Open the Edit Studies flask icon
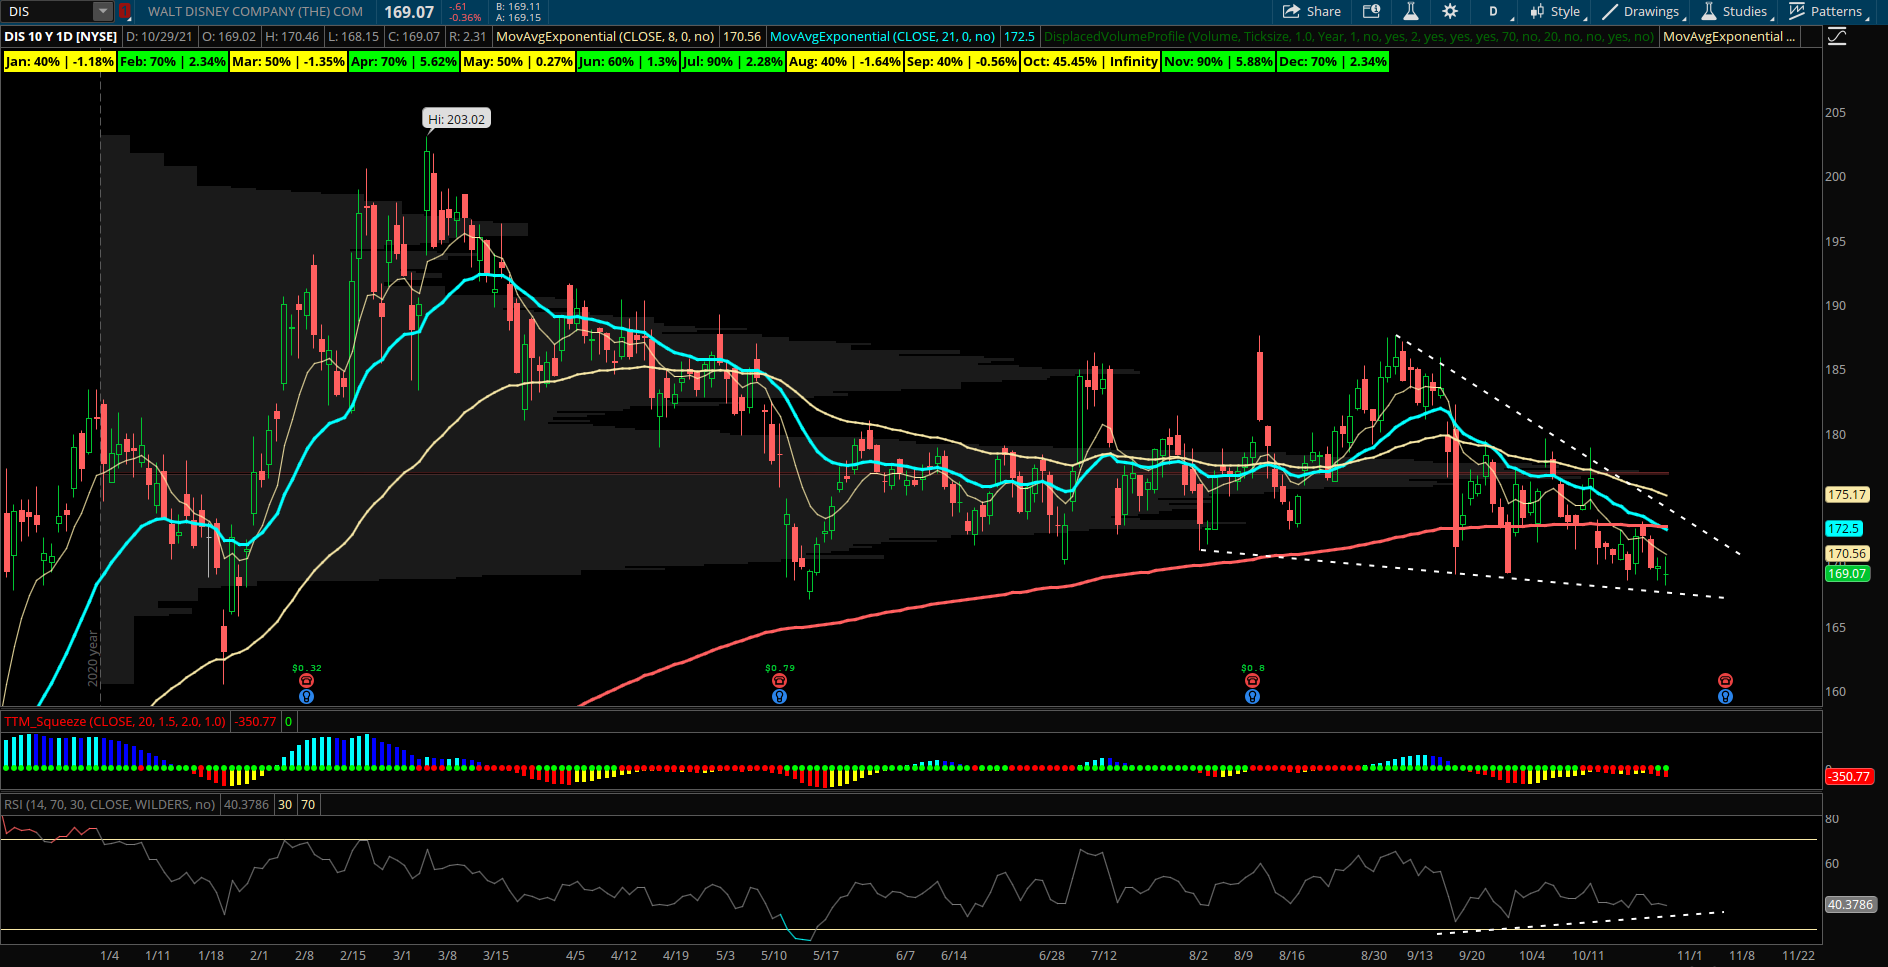 1411,12
